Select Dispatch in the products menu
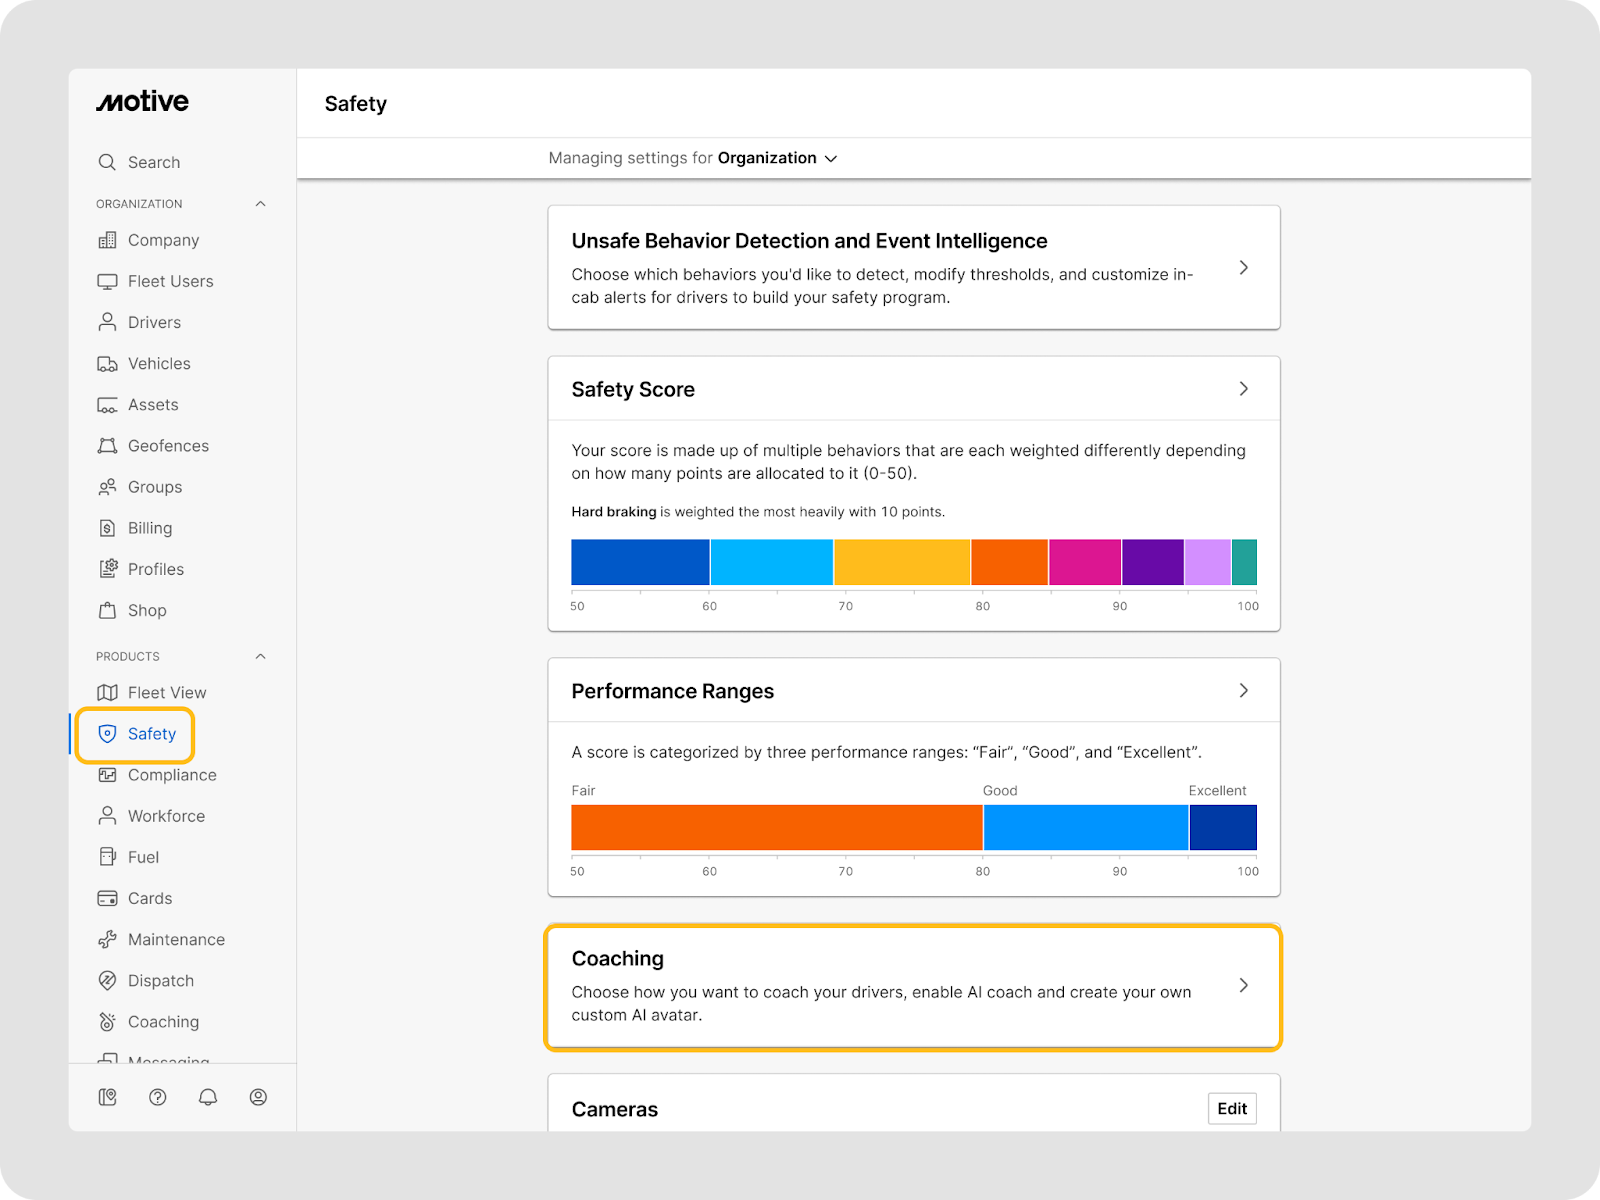 point(160,981)
